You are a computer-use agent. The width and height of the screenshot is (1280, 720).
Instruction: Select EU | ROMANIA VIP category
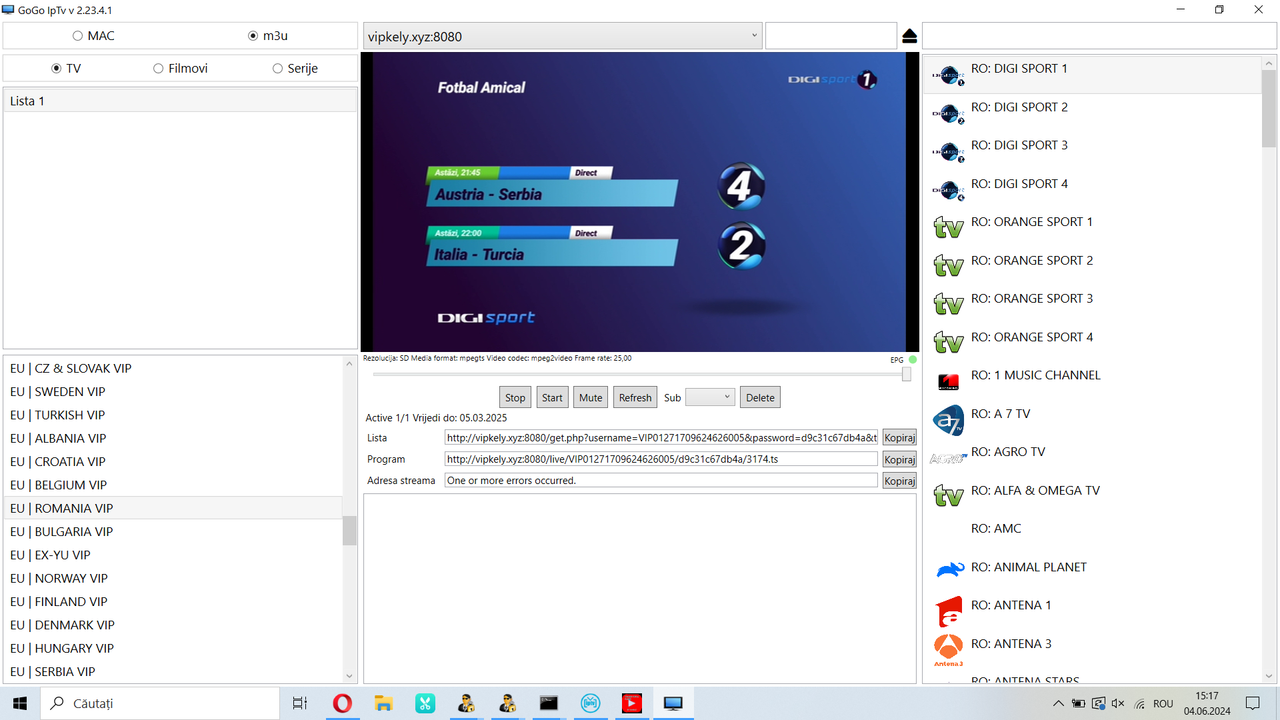[172, 508]
